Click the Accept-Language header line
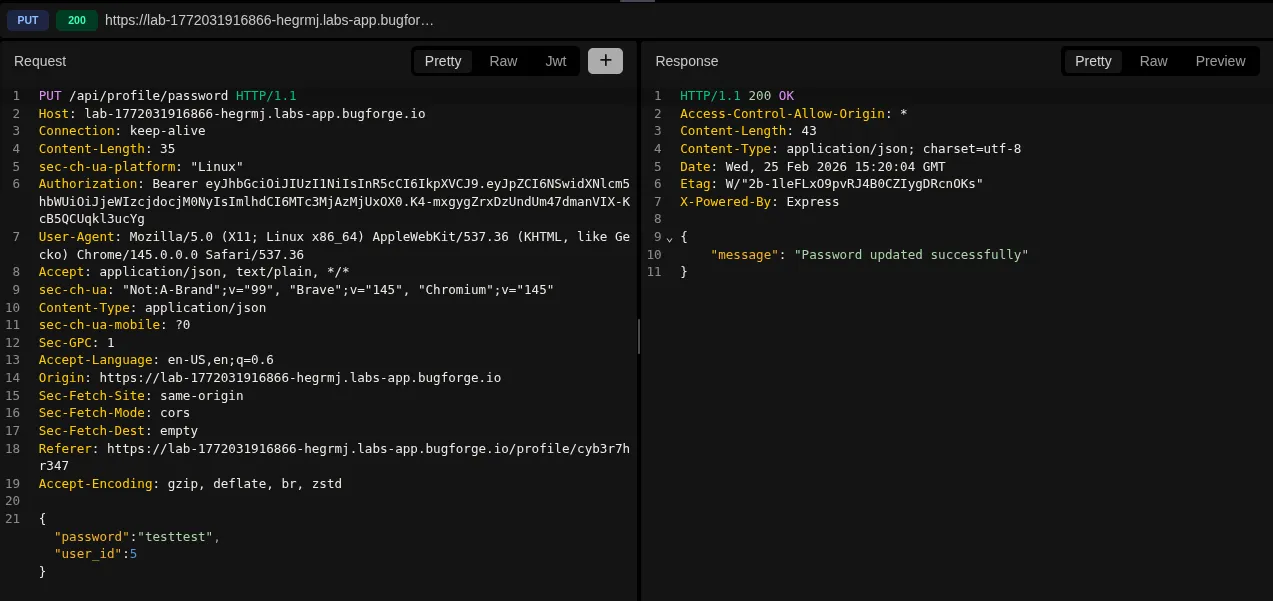 point(156,360)
